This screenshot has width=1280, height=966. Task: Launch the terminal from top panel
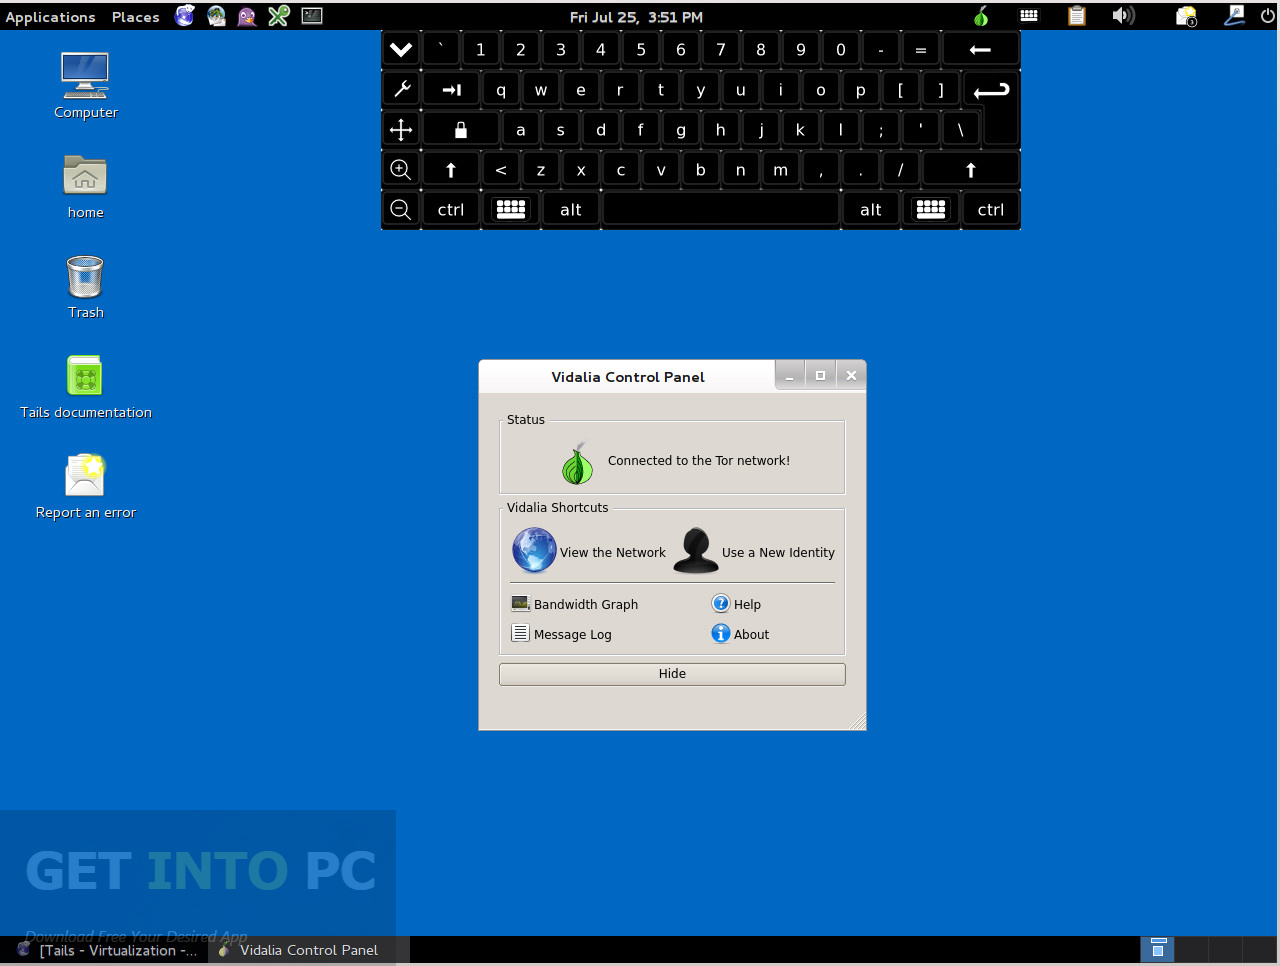point(312,15)
